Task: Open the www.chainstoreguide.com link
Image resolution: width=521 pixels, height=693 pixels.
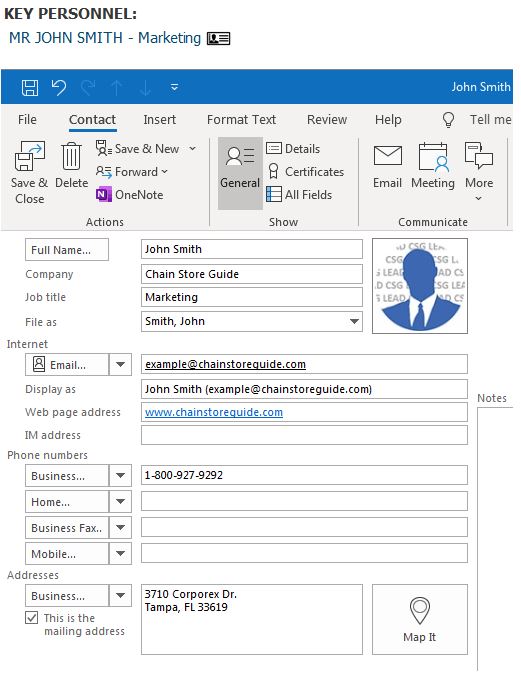Action: [x=214, y=412]
